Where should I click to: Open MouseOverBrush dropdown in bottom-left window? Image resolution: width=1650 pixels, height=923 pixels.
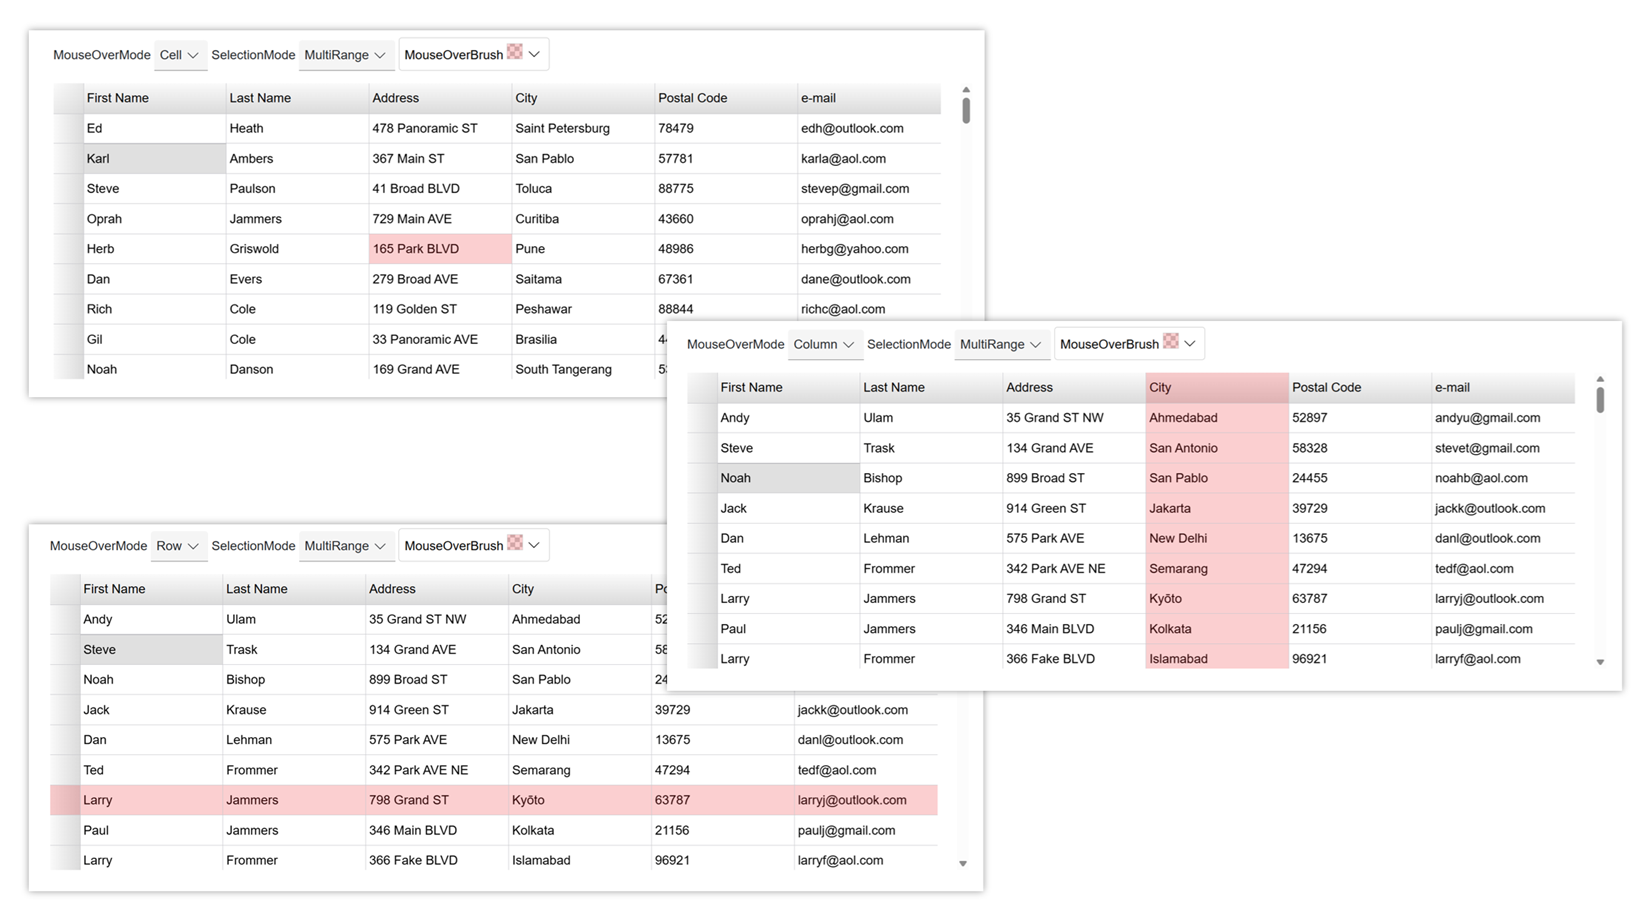[473, 545]
